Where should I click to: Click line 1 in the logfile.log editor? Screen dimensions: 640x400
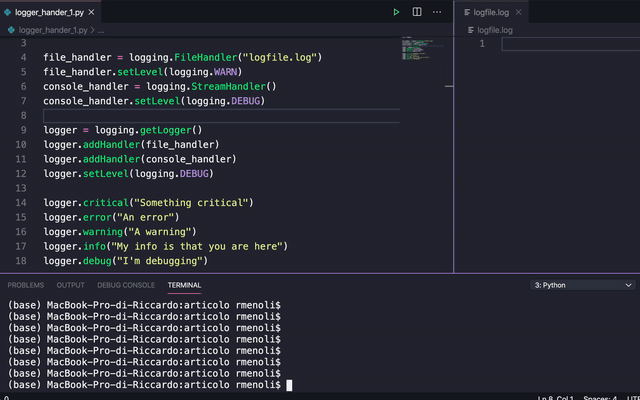pyautogui.click(x=571, y=44)
